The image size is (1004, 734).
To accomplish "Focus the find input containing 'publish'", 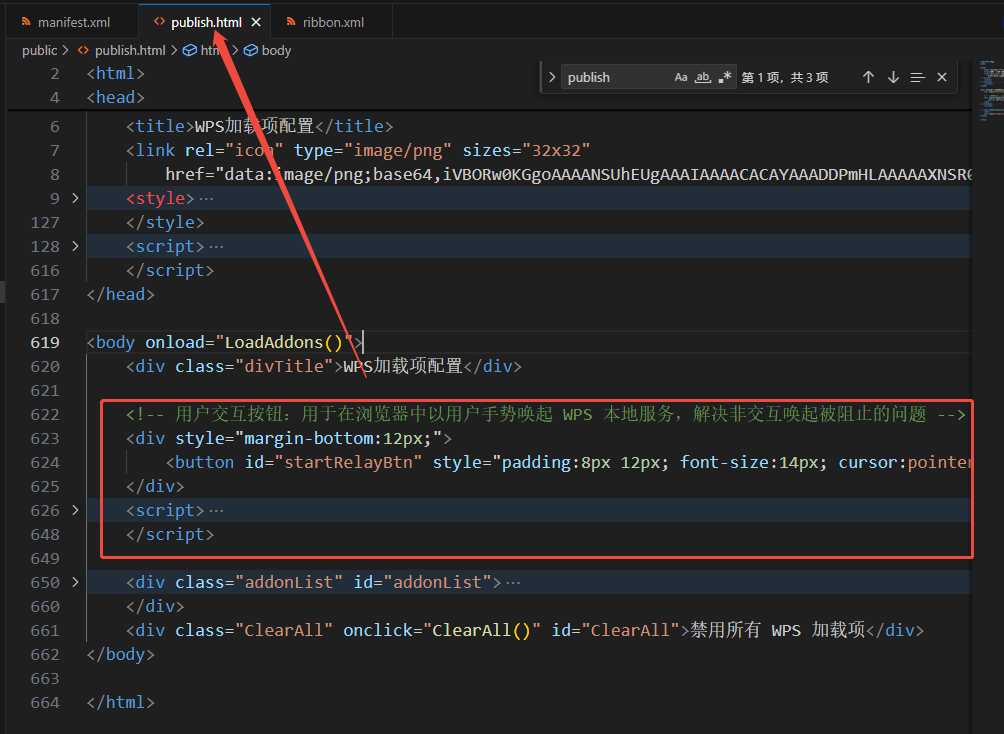I will click(x=617, y=77).
